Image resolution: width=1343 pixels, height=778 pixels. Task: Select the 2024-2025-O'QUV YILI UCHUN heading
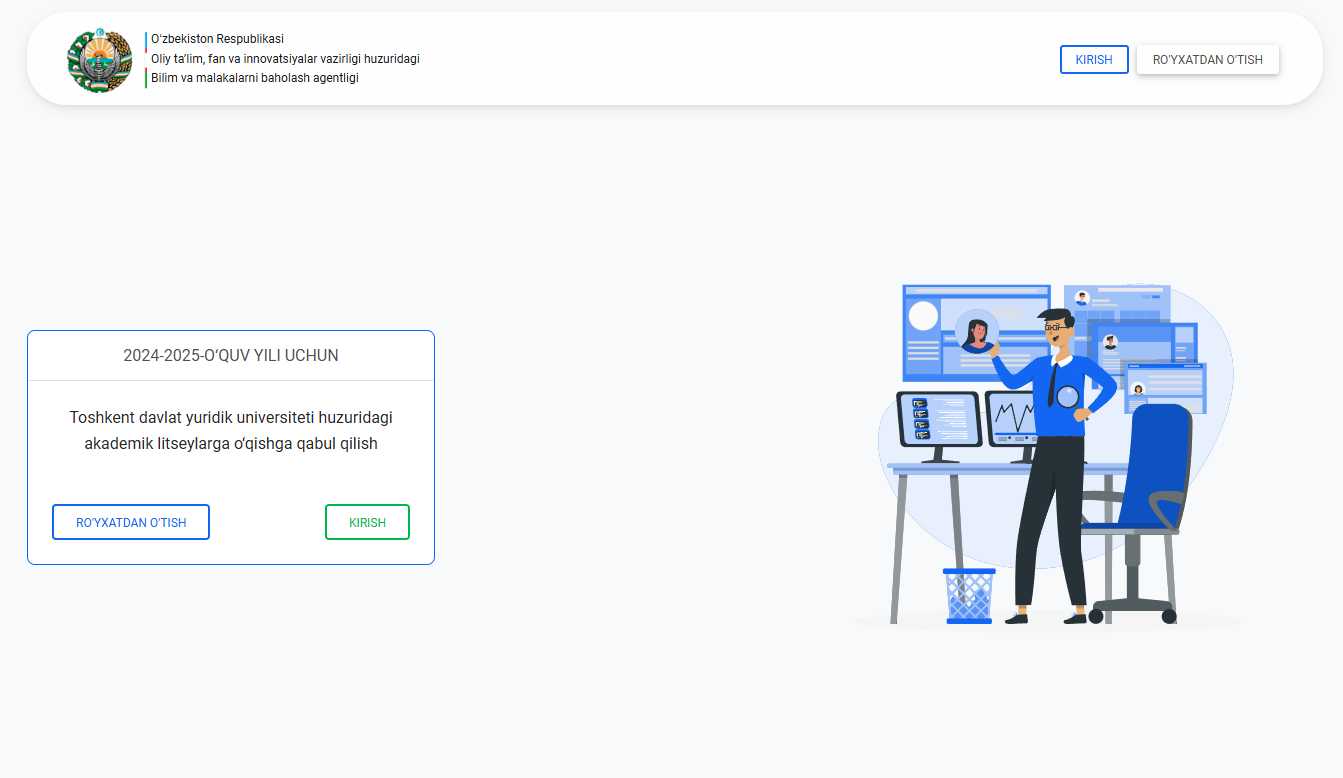point(231,356)
